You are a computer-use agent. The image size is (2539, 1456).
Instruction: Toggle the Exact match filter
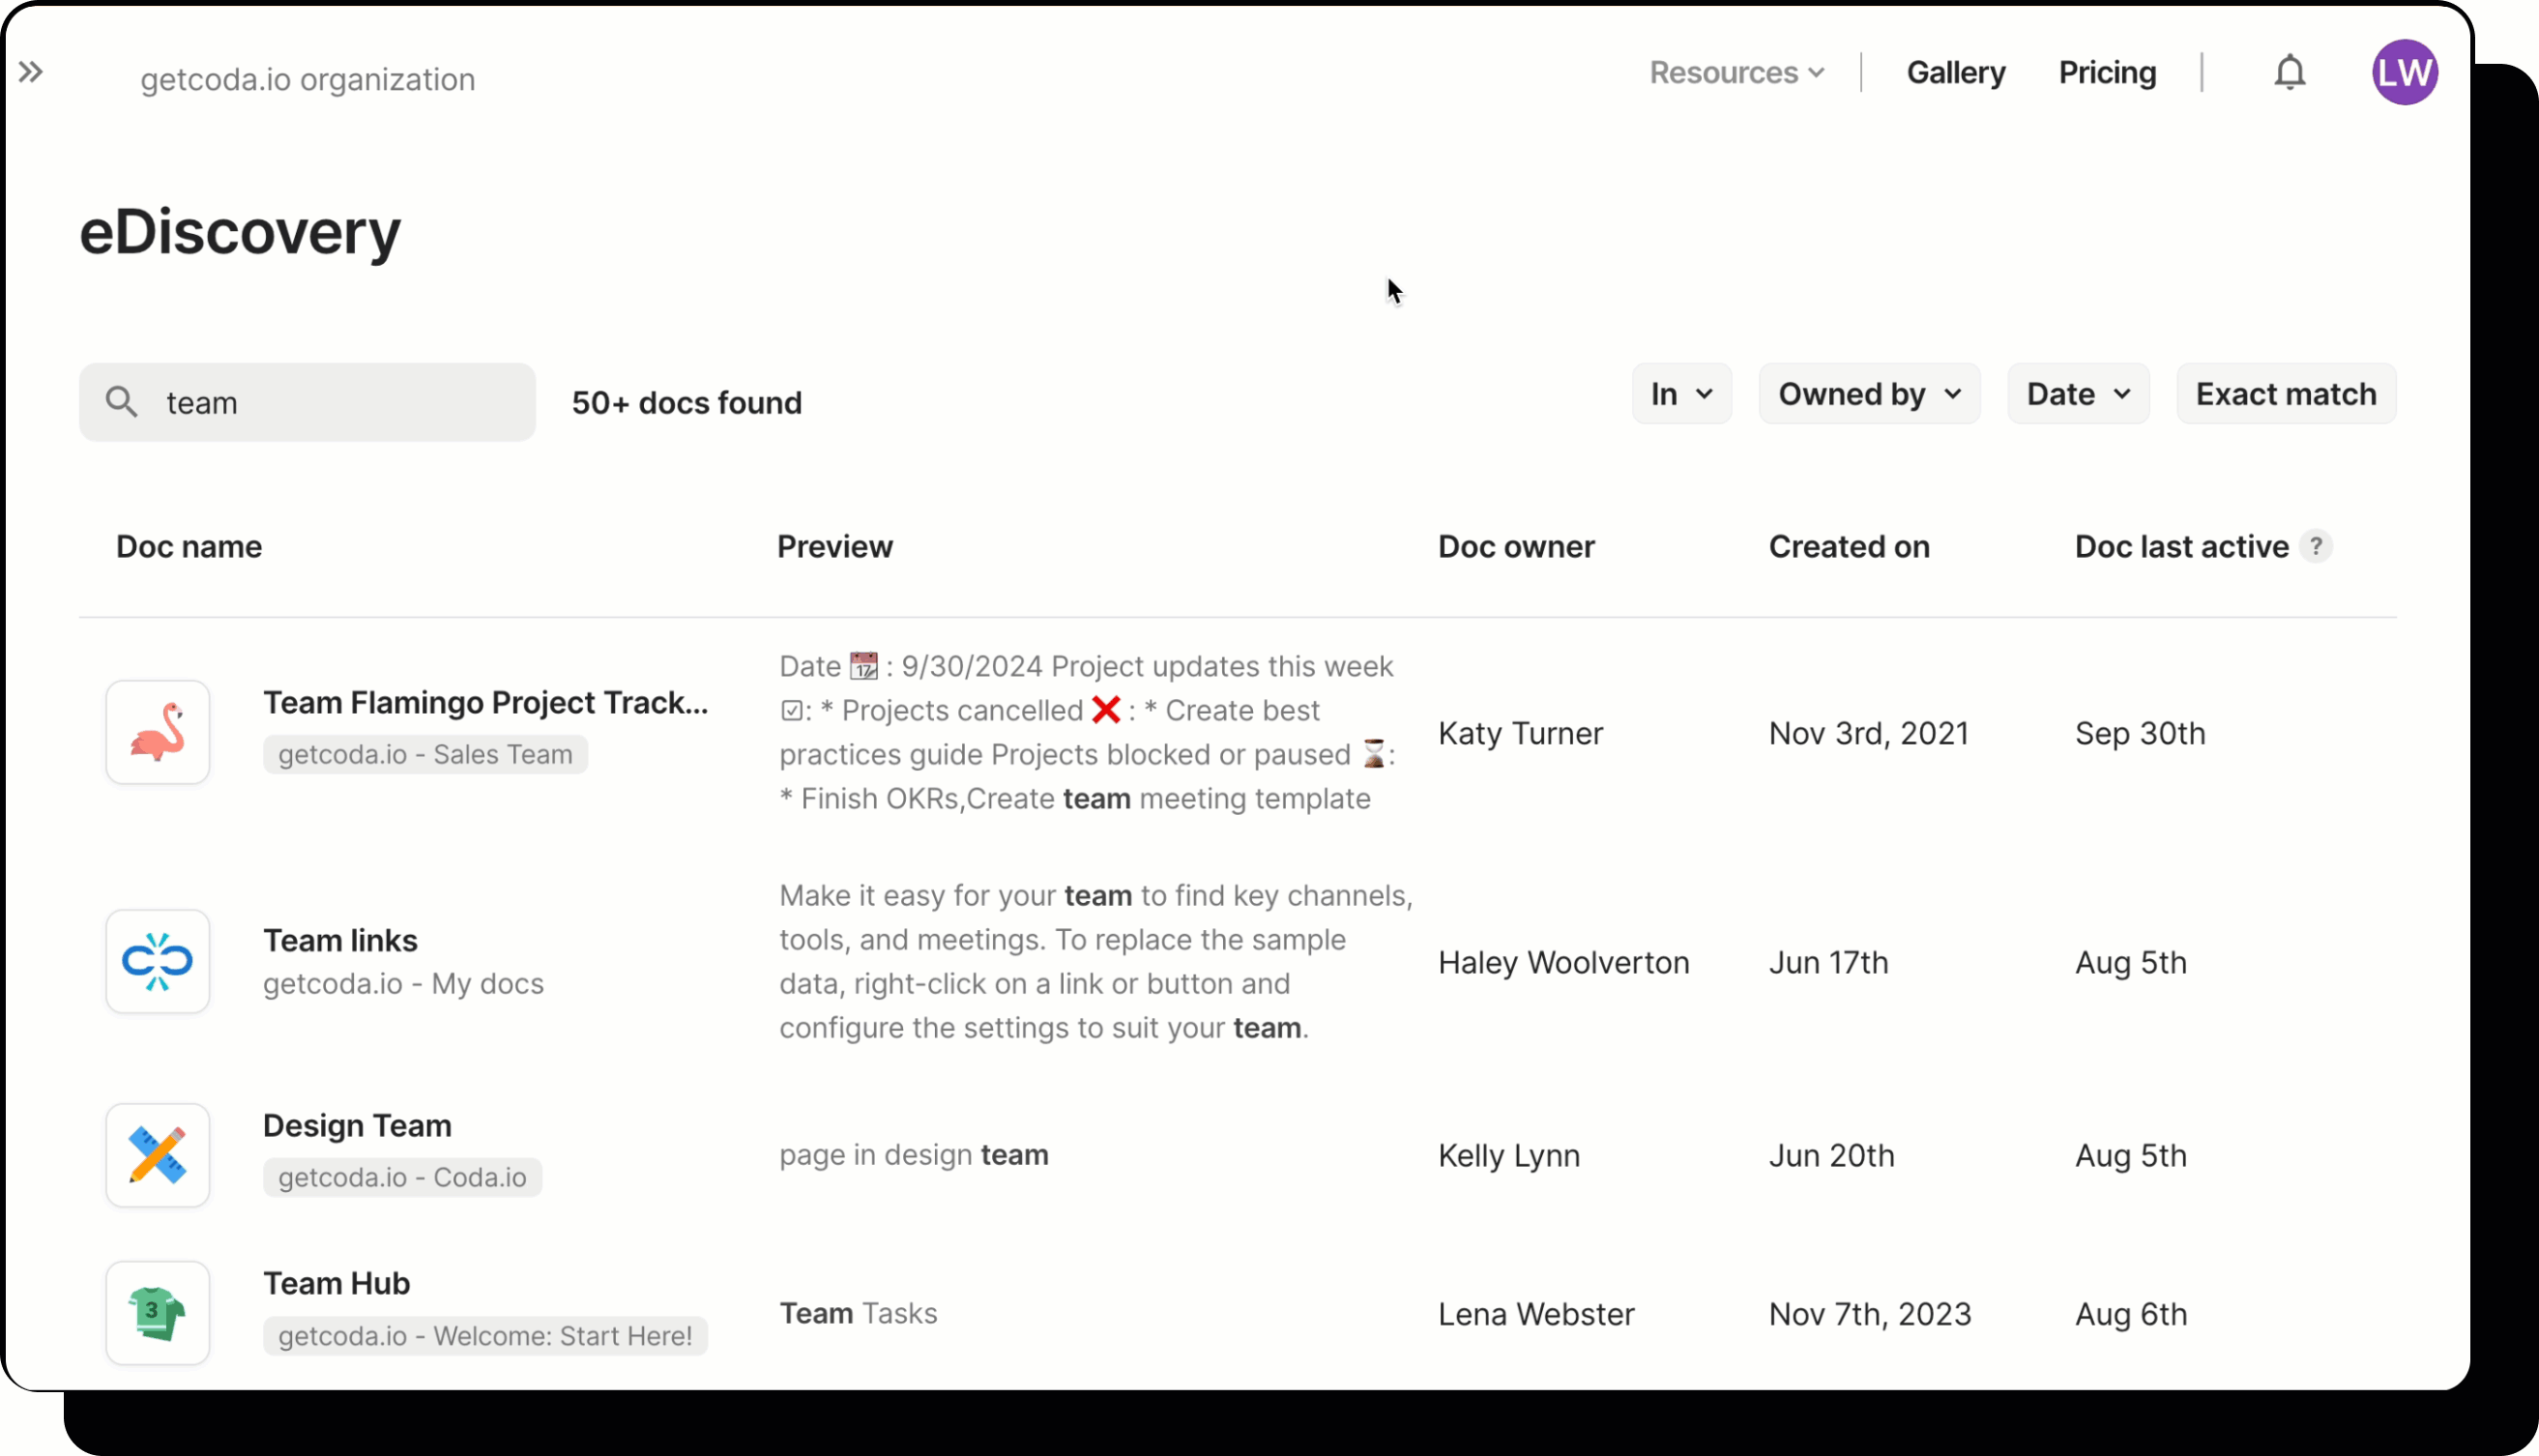[2285, 394]
